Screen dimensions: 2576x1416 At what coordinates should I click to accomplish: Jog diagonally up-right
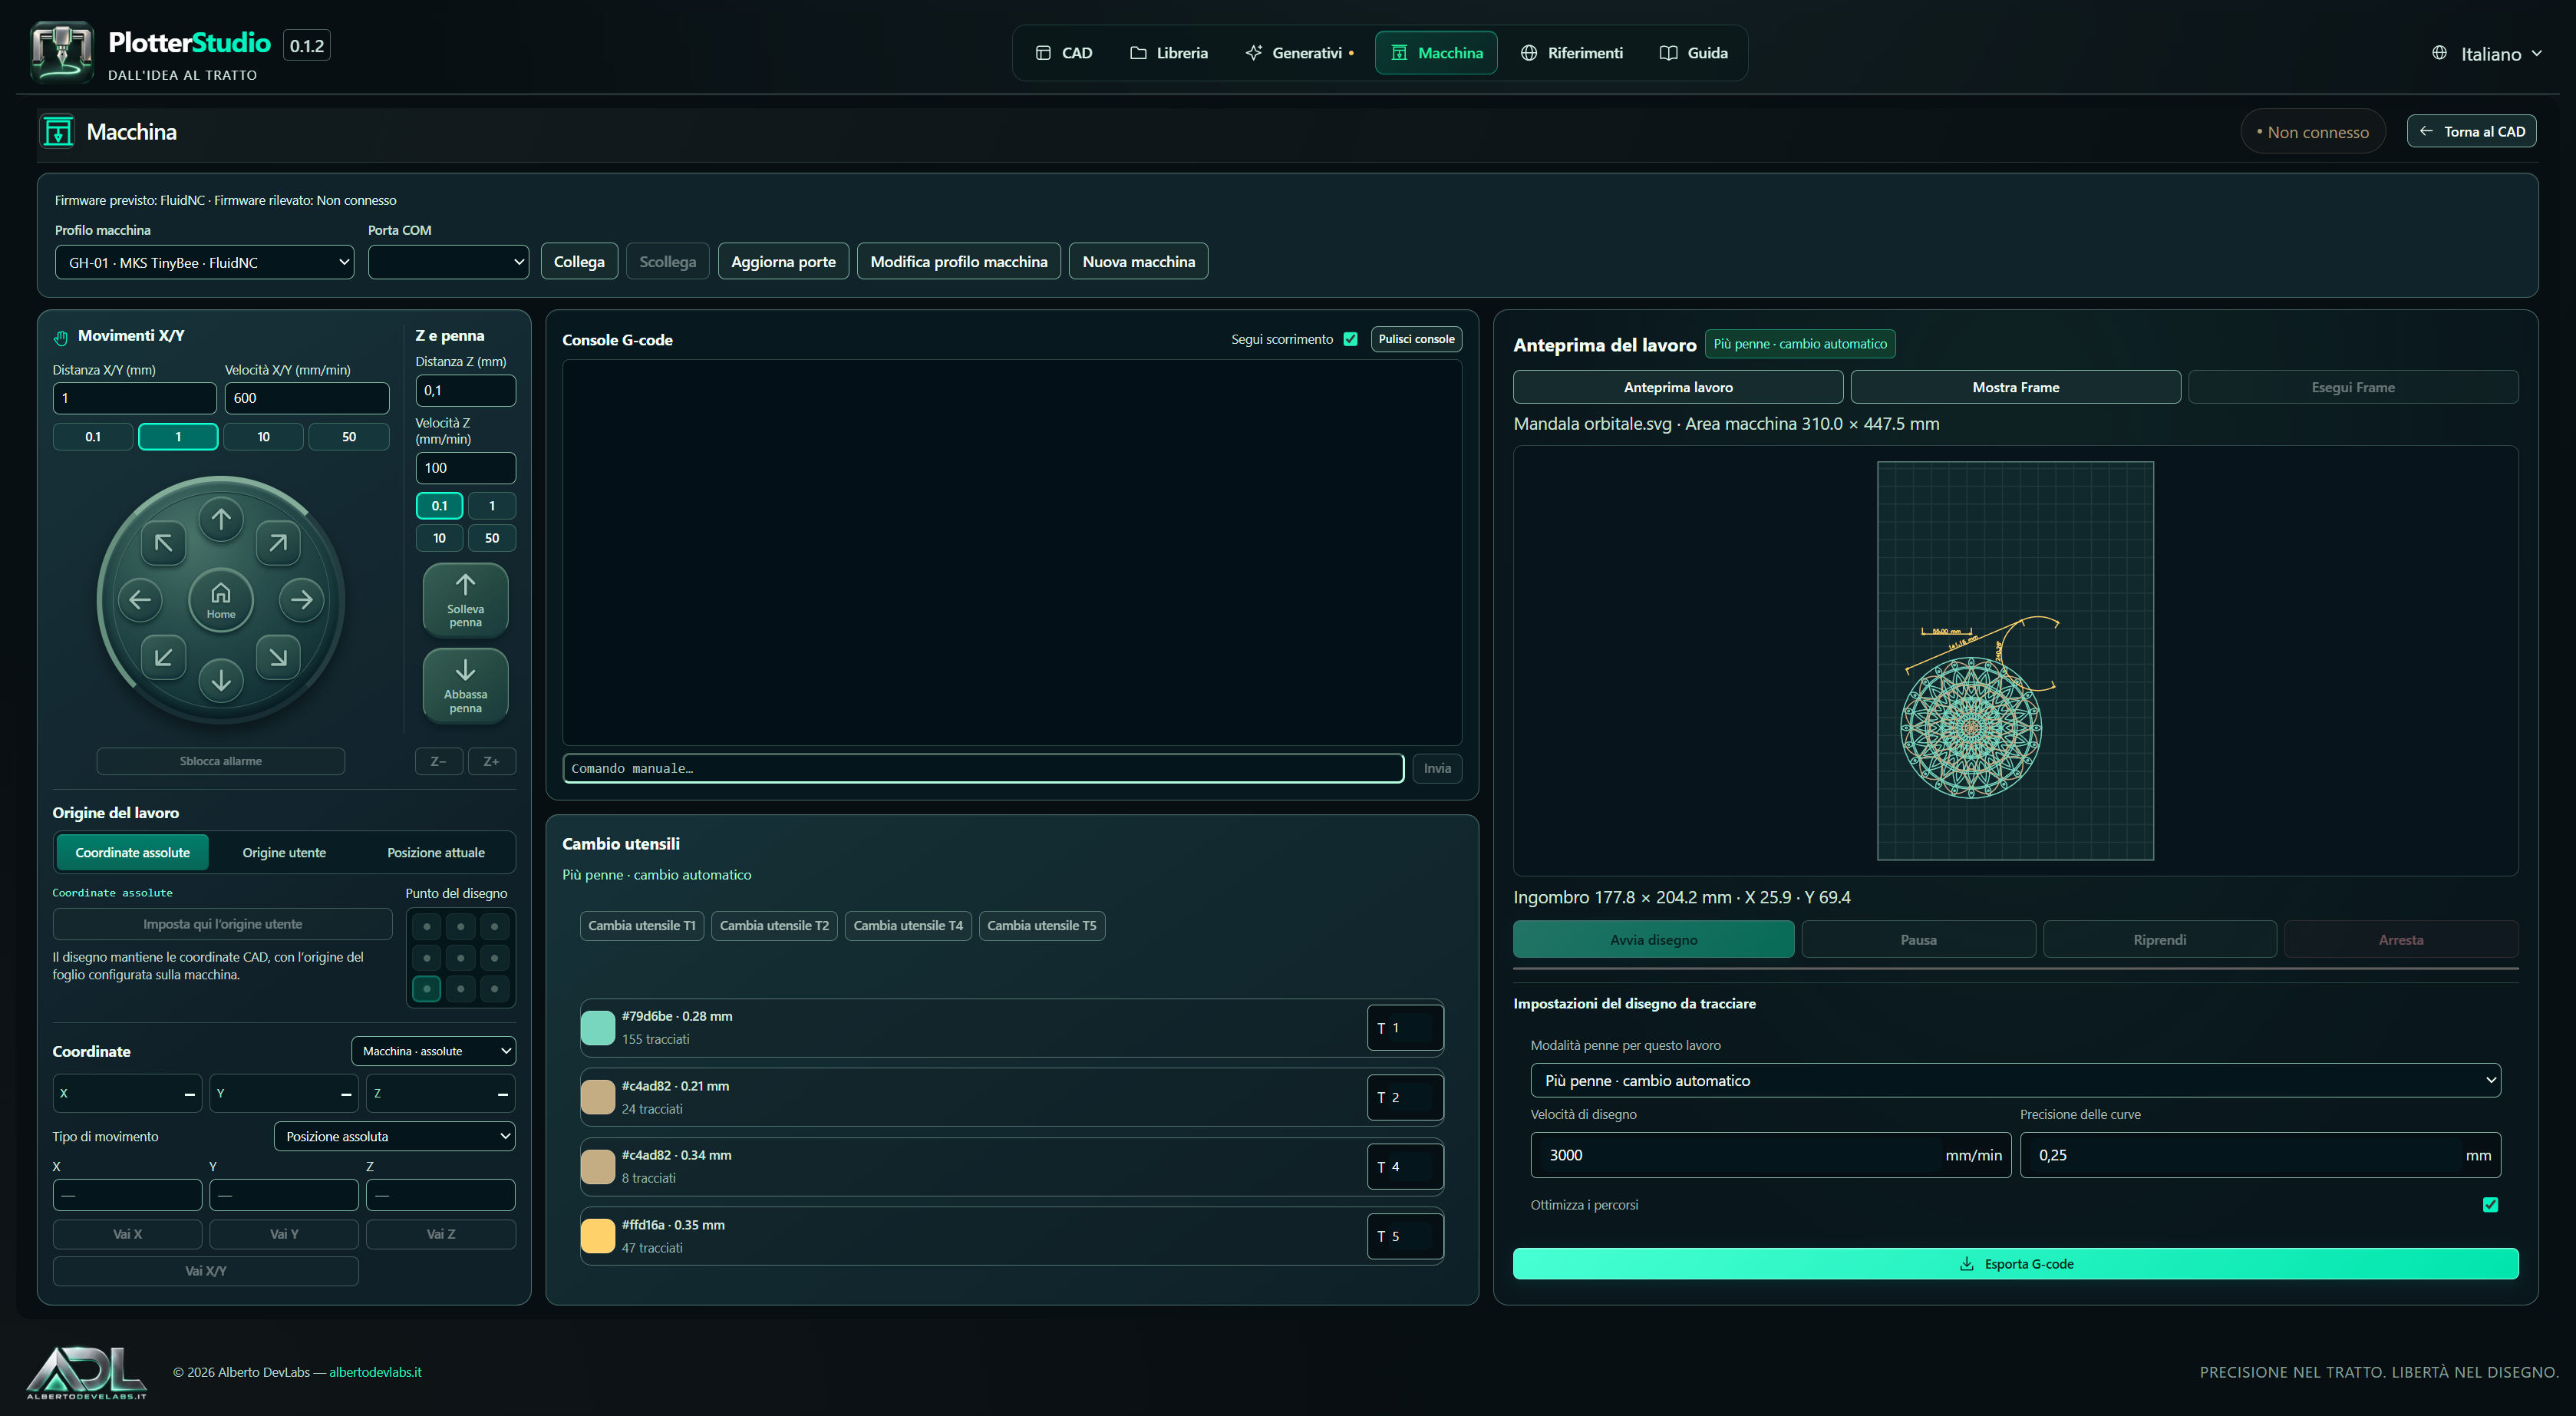tap(278, 543)
